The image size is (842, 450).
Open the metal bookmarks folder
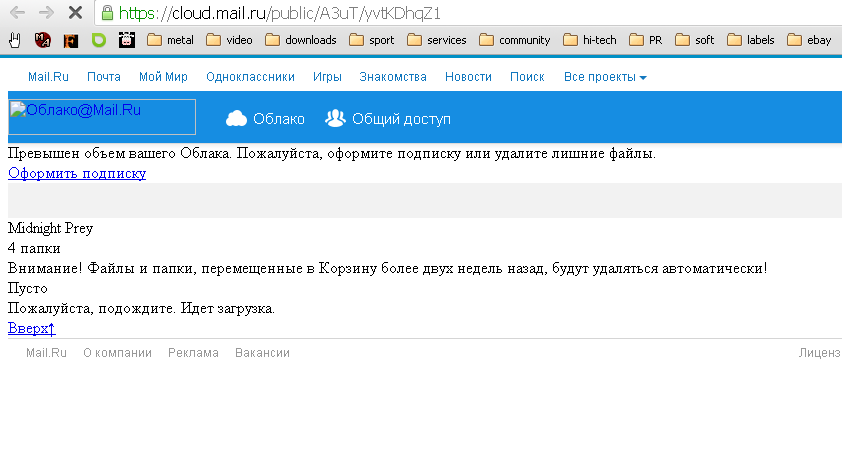(x=170, y=40)
